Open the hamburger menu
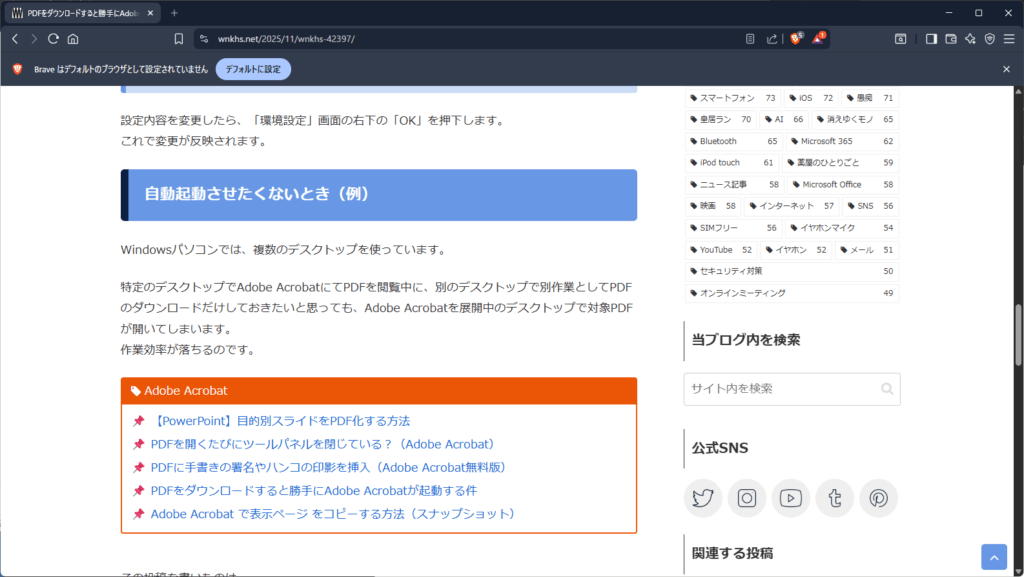Screen dimensions: 1024x577 point(1009,39)
